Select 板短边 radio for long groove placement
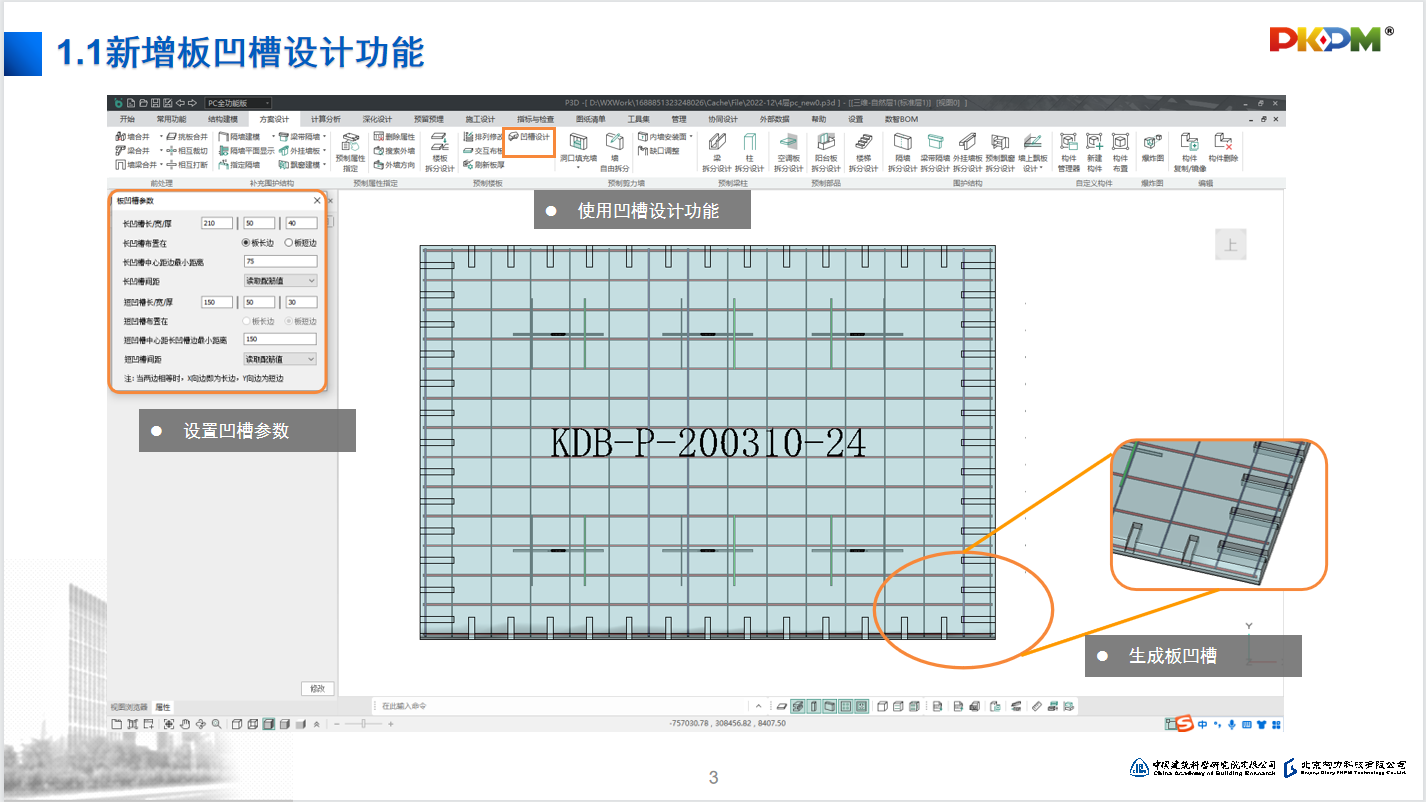The width and height of the screenshot is (1426, 802). tap(300, 242)
